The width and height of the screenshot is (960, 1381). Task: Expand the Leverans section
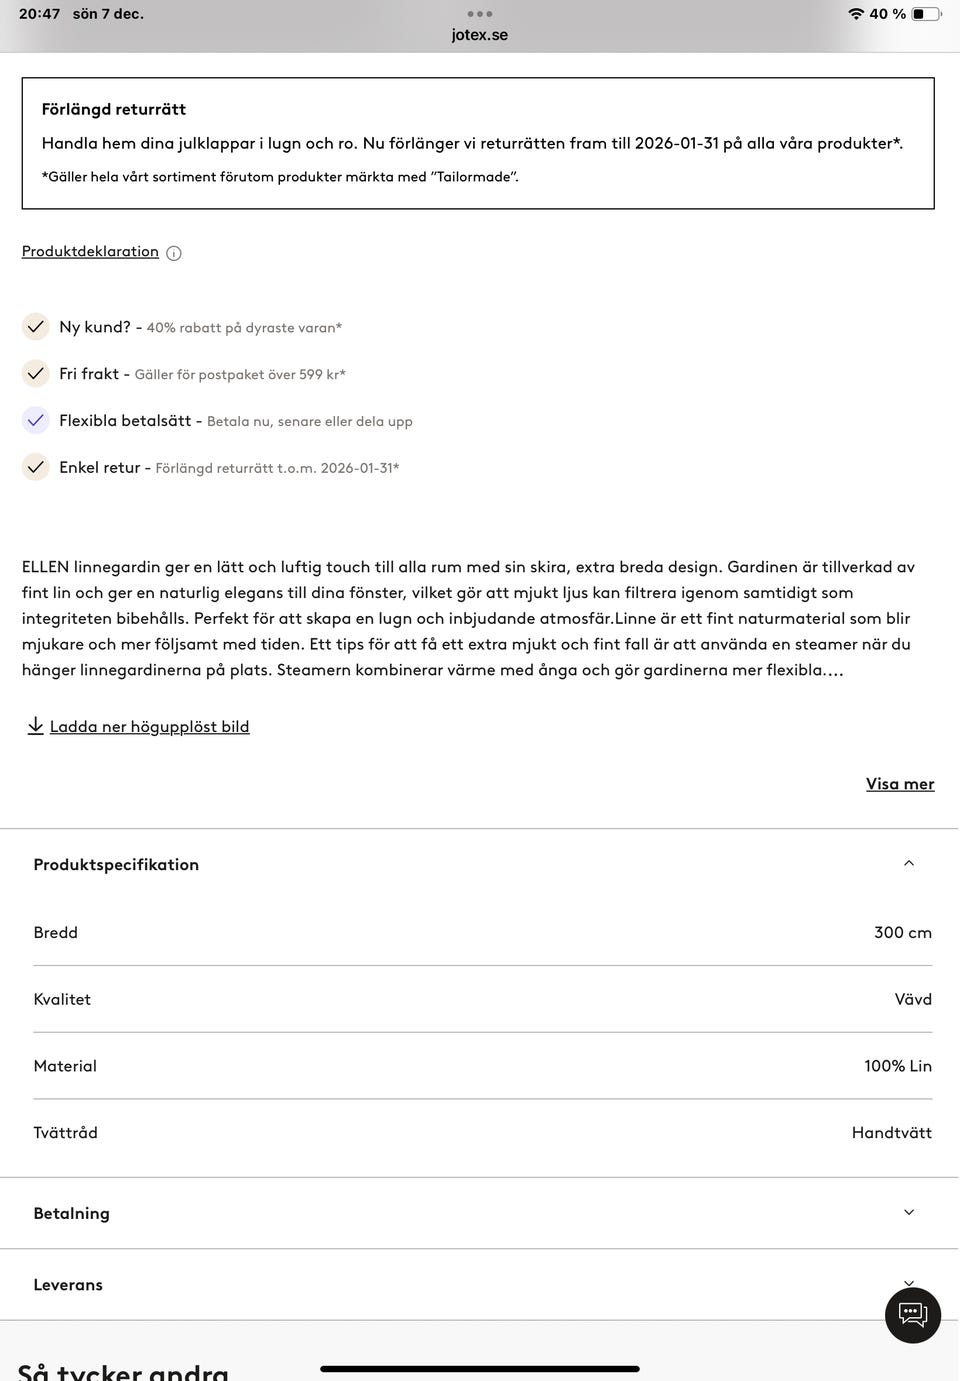tap(908, 1283)
